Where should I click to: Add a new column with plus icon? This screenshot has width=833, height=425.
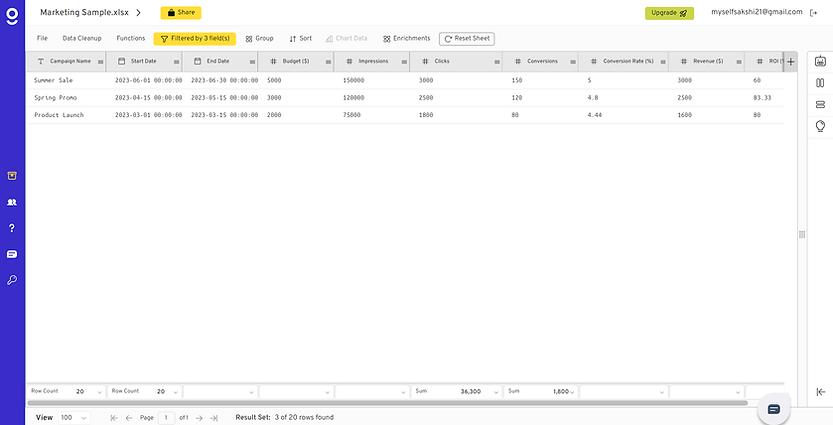tap(790, 61)
